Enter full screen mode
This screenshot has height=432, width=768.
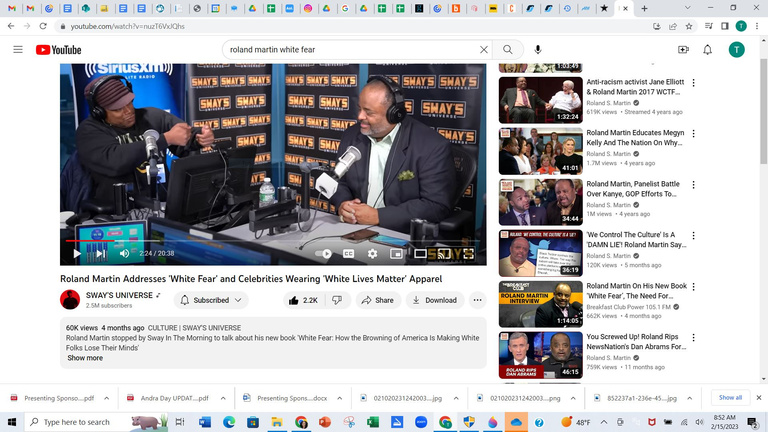pos(468,254)
